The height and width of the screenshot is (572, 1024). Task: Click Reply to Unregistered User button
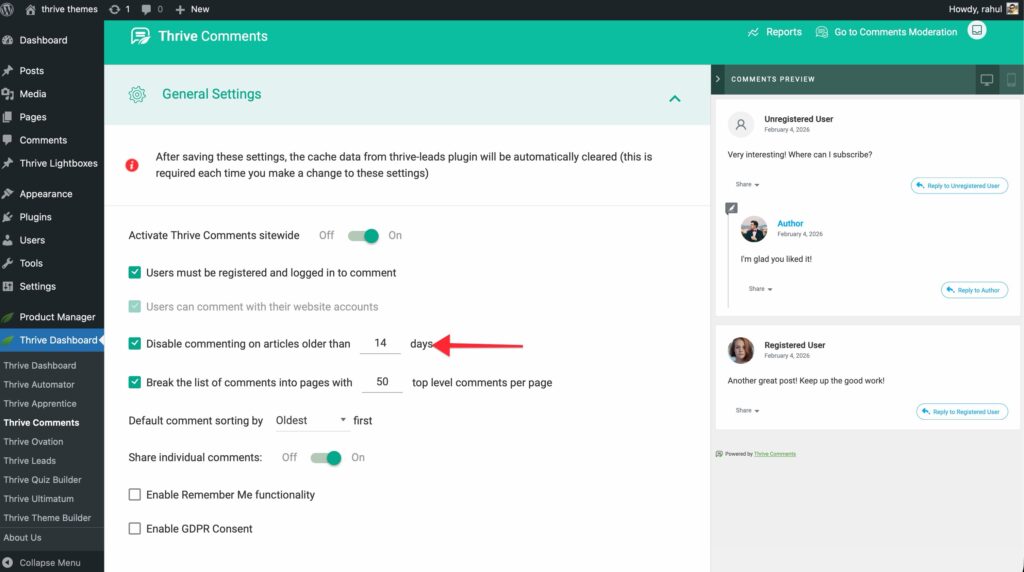(959, 186)
